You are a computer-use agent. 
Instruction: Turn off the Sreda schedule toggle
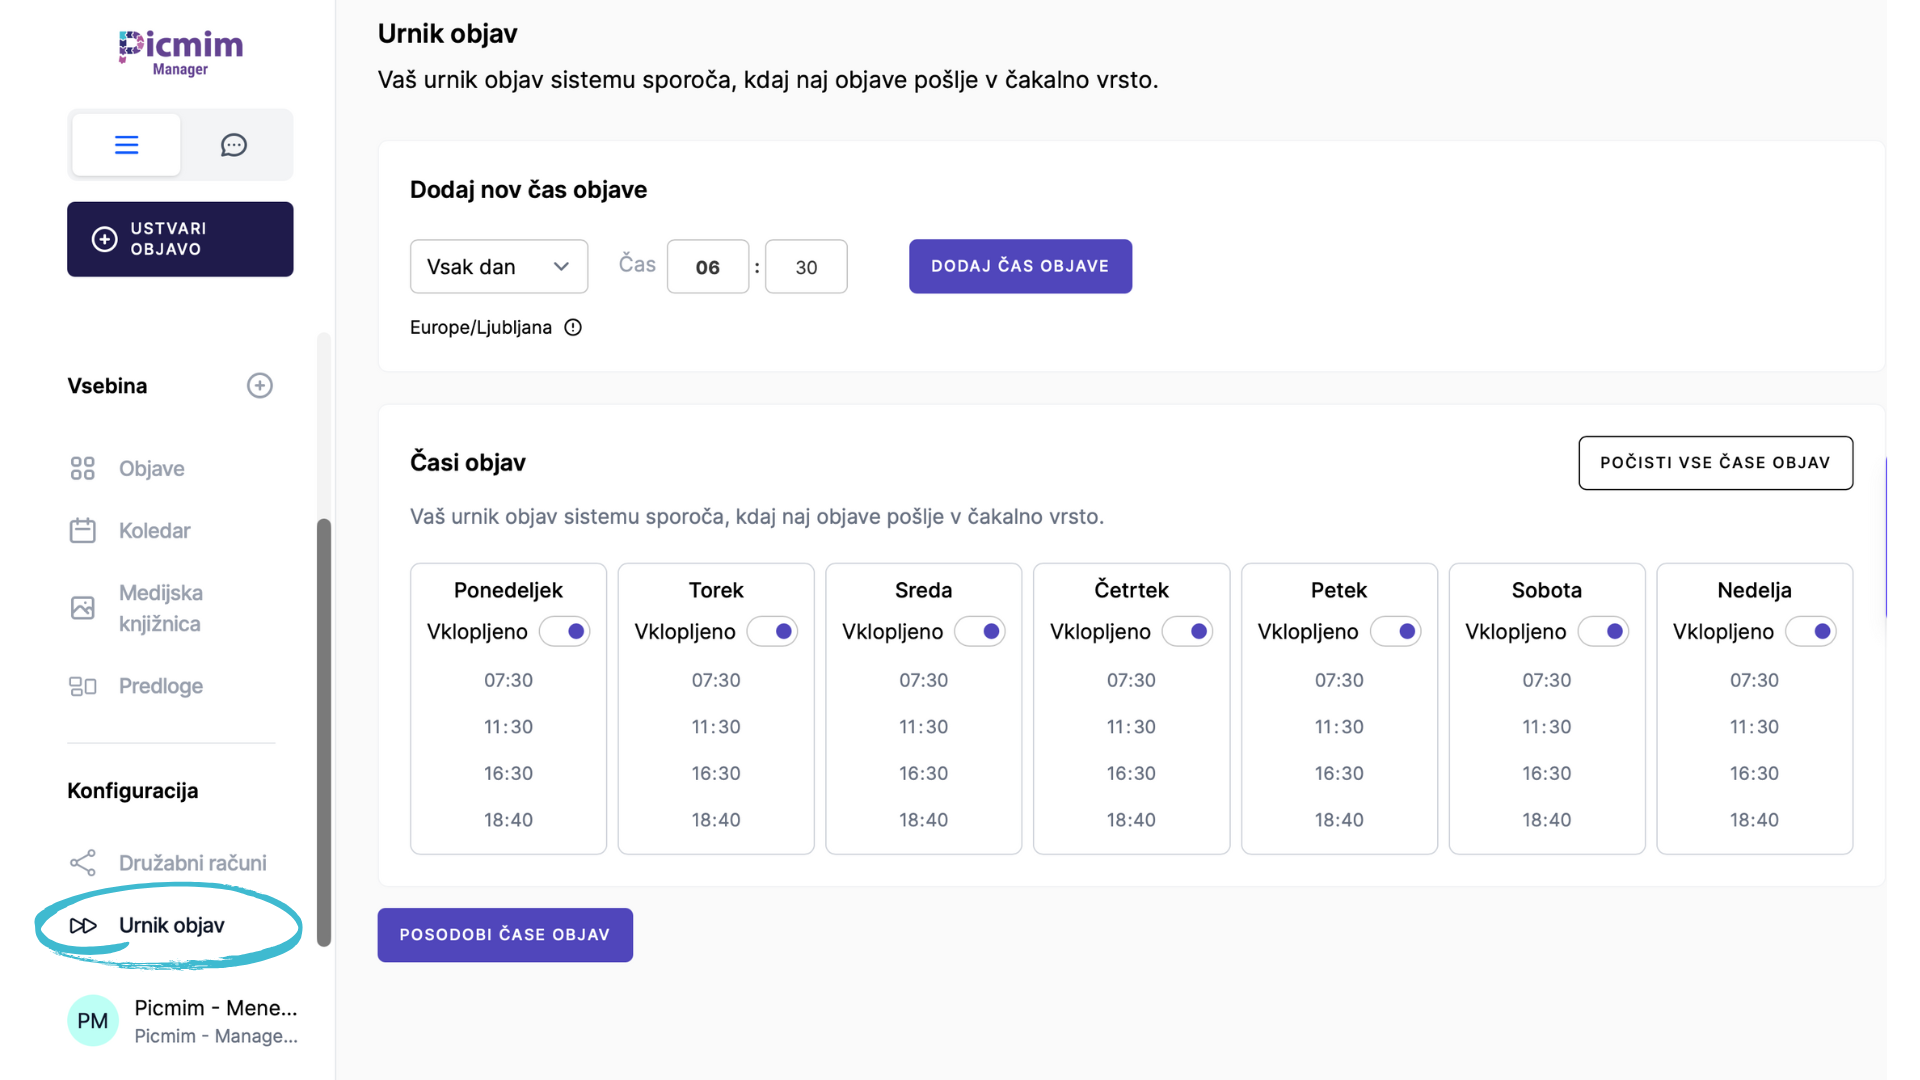click(980, 632)
